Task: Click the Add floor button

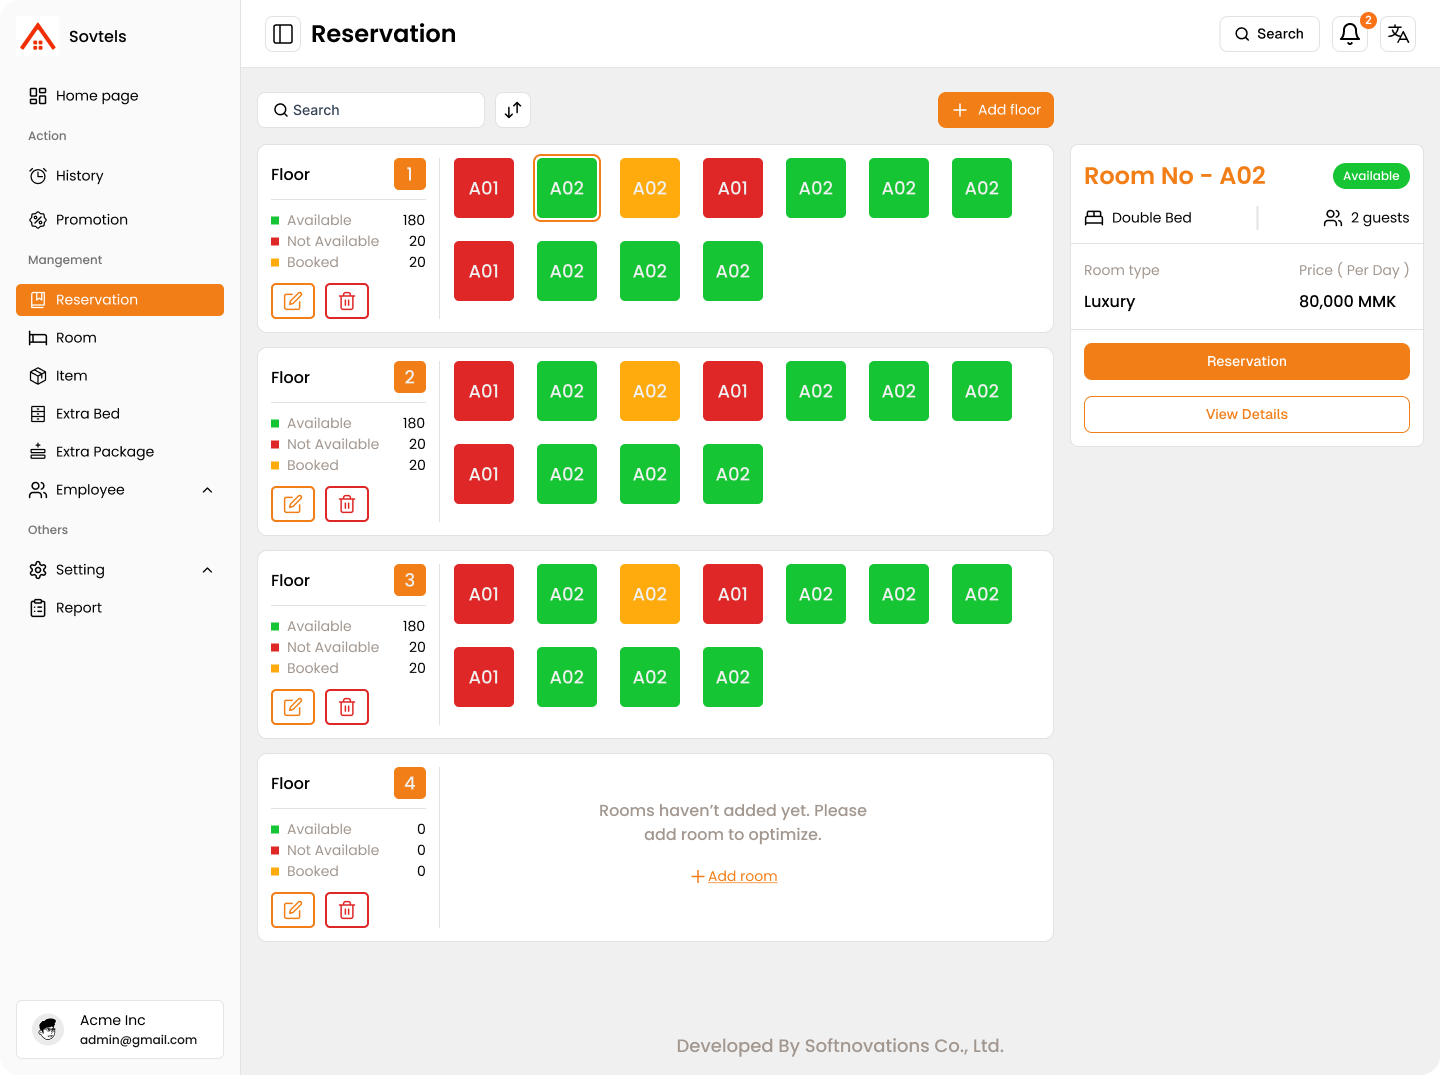Action: coord(995,110)
